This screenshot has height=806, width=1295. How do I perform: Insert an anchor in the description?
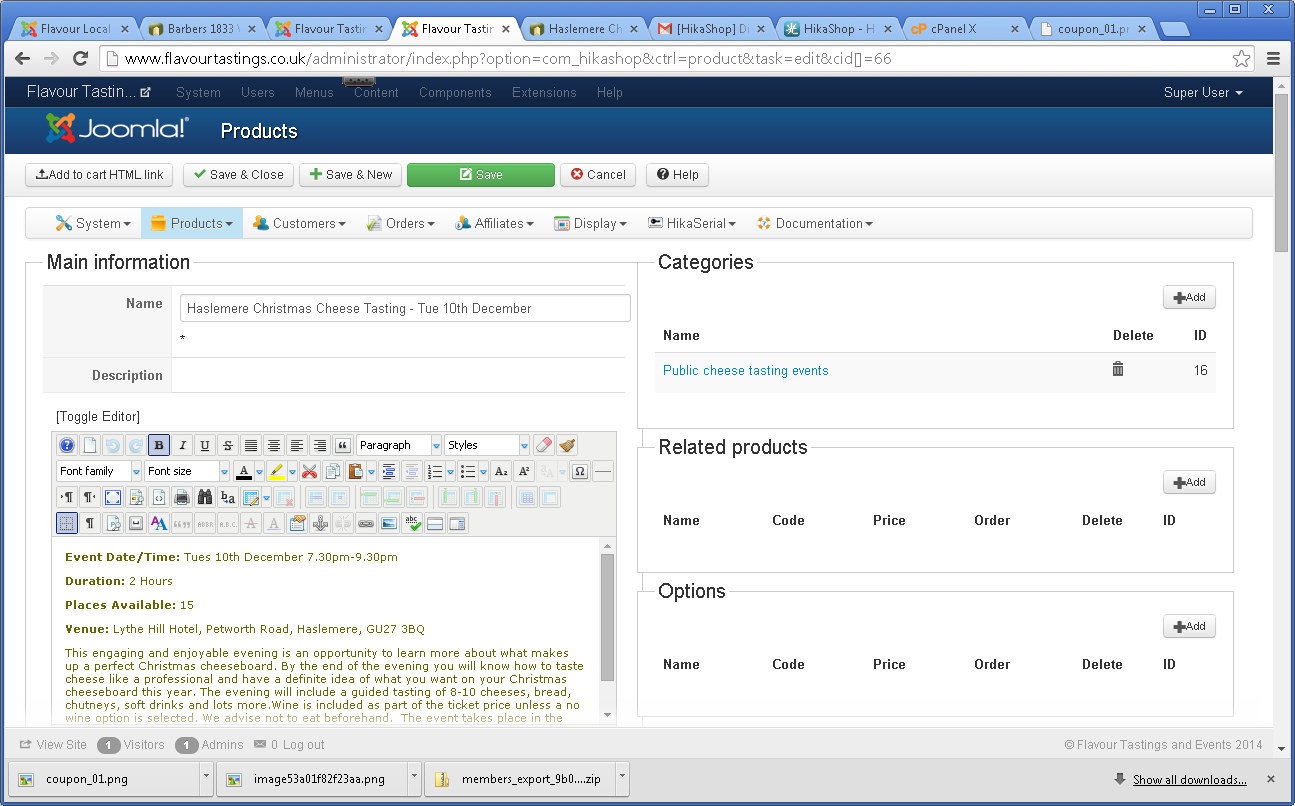point(320,523)
